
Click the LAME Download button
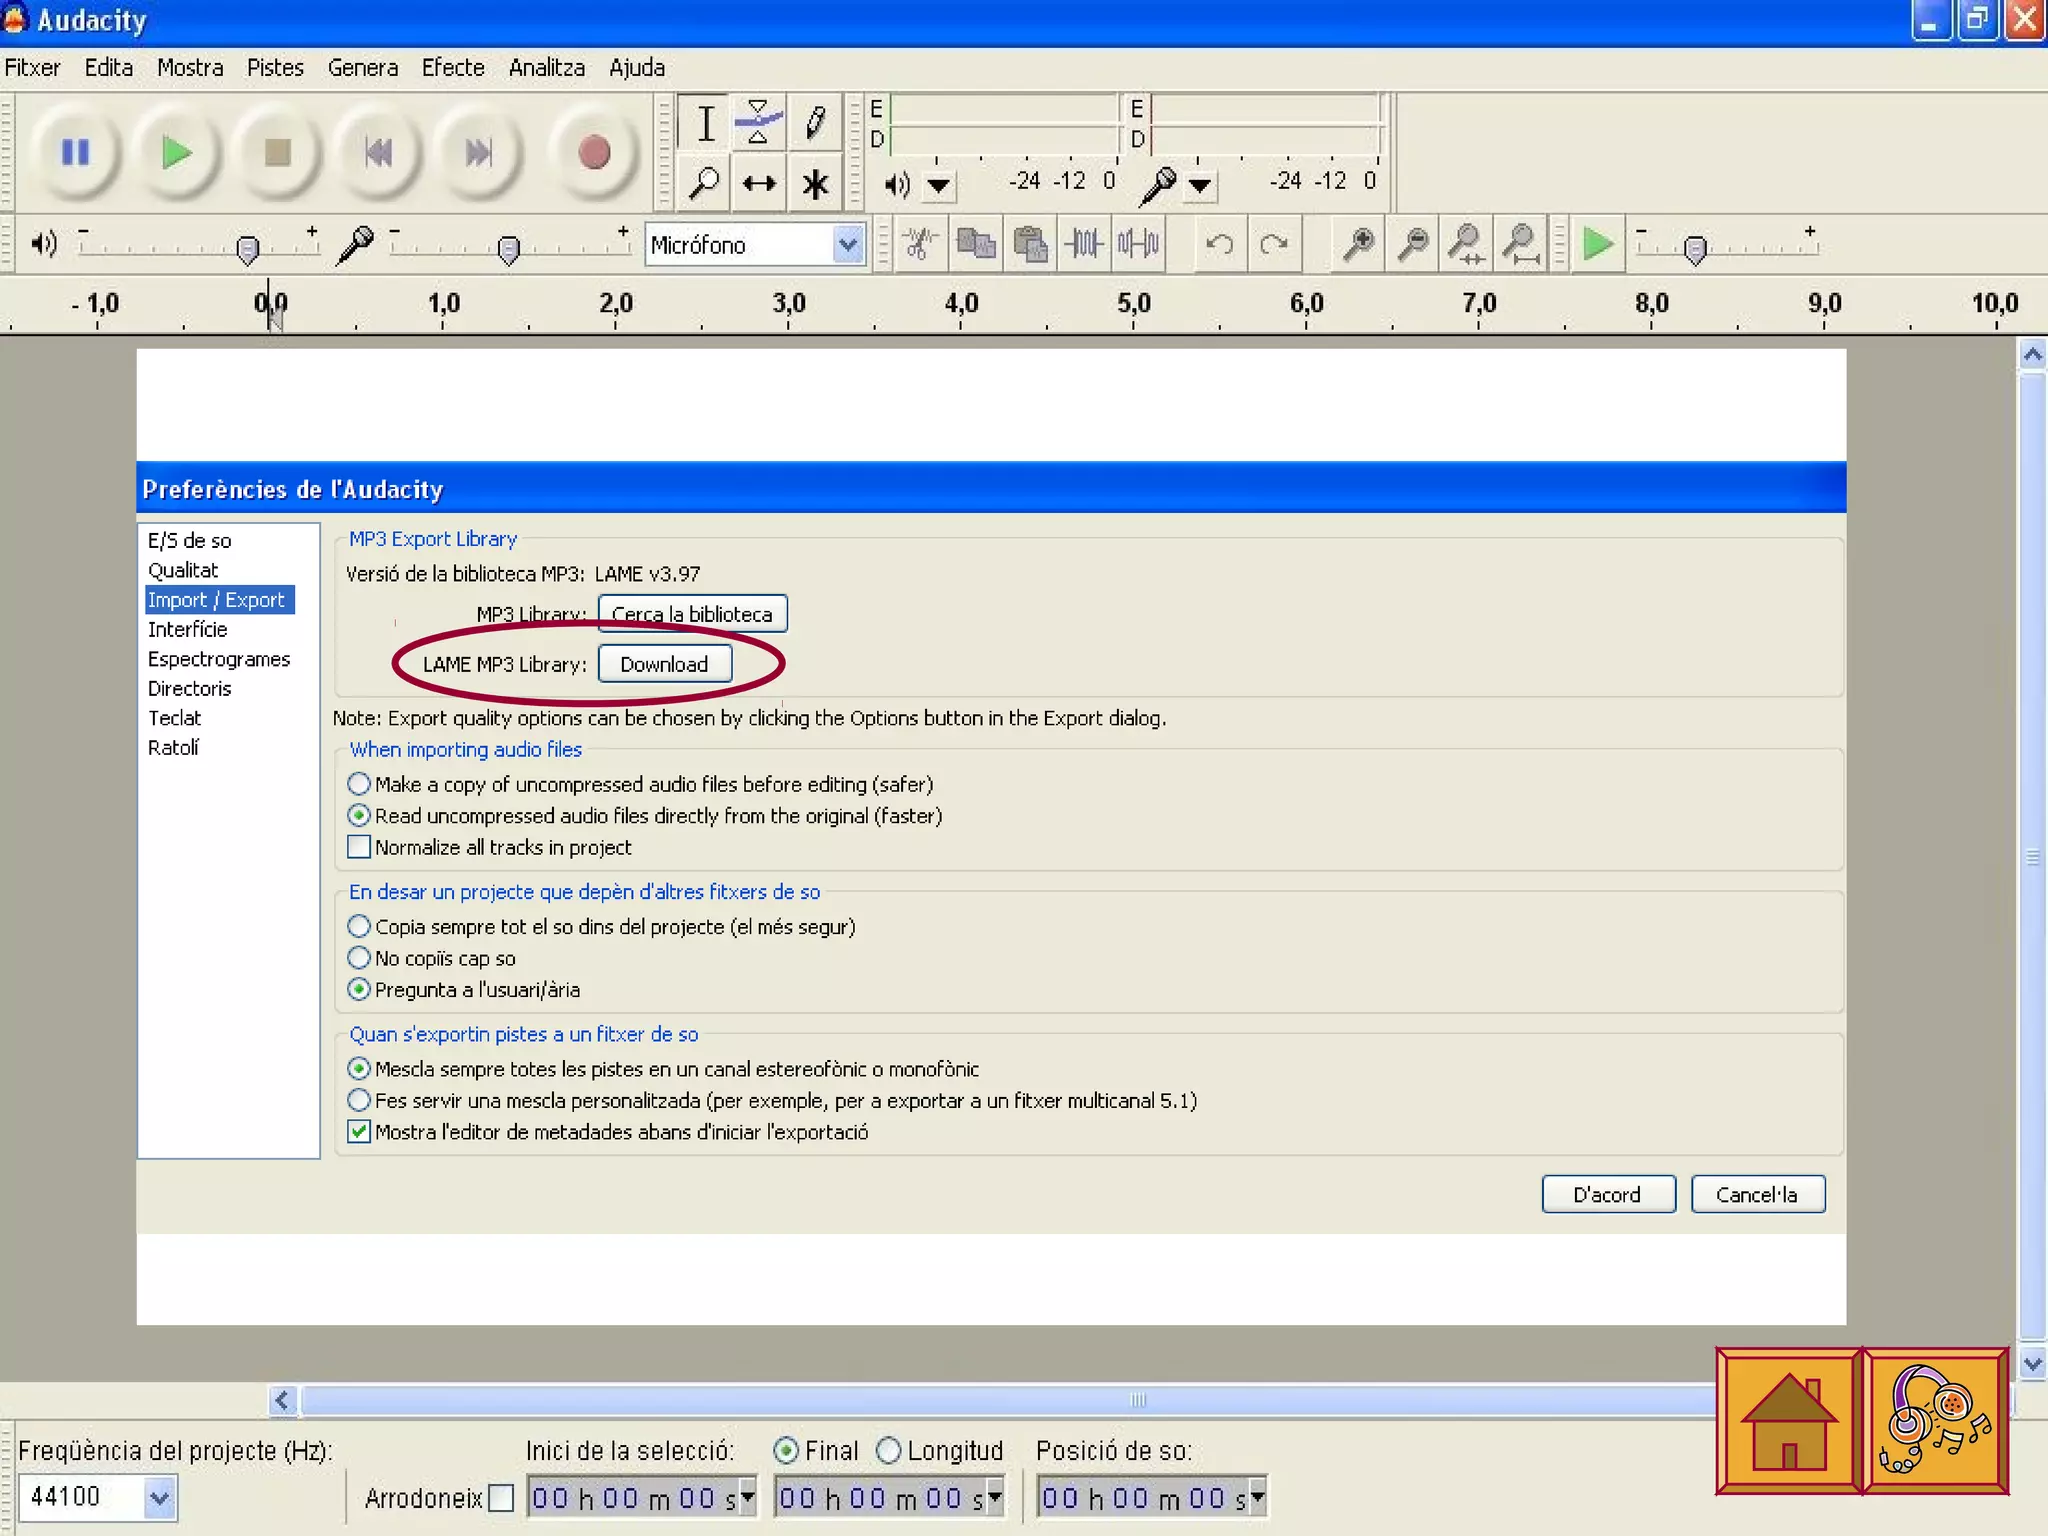pos(664,664)
